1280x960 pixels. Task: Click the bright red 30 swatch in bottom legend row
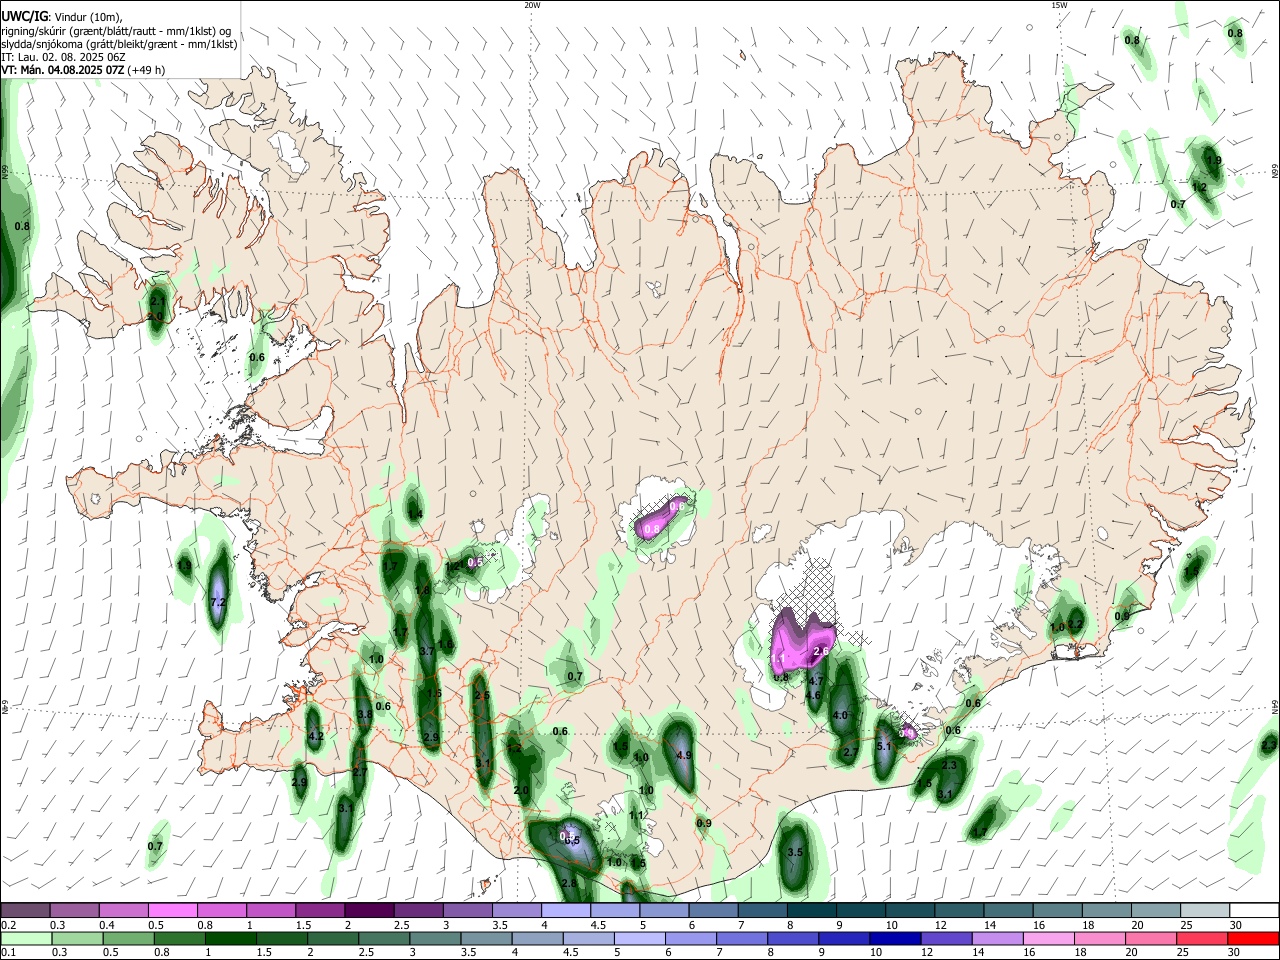(x=1253, y=938)
